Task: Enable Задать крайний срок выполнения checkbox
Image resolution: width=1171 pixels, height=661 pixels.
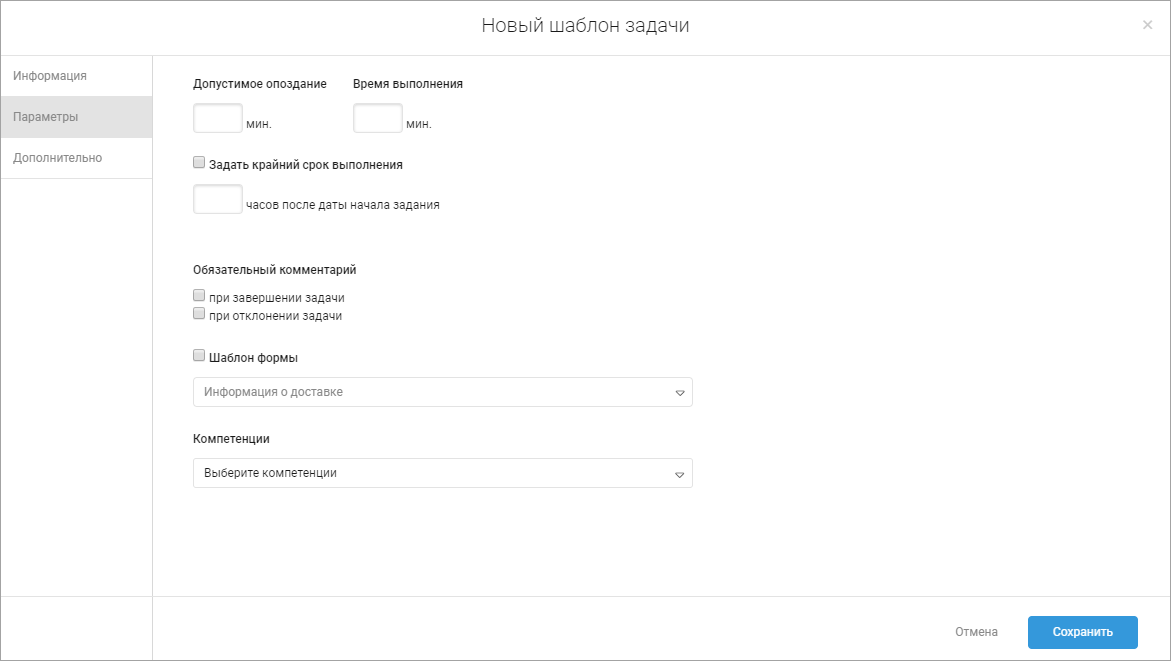Action: tap(199, 163)
